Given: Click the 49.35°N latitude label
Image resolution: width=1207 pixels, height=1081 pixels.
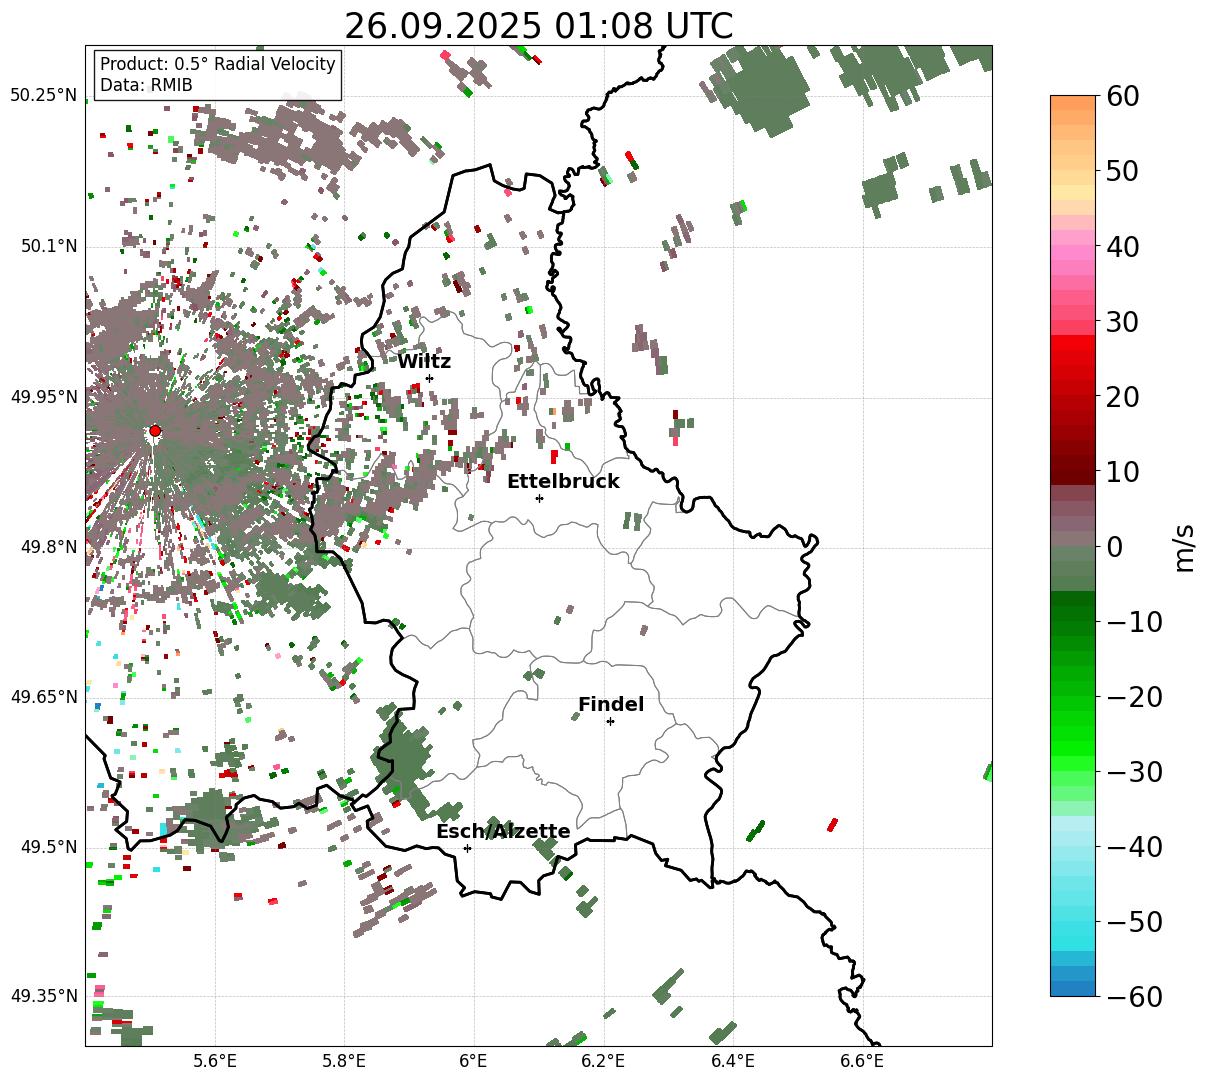Looking at the screenshot, I should click(x=44, y=996).
